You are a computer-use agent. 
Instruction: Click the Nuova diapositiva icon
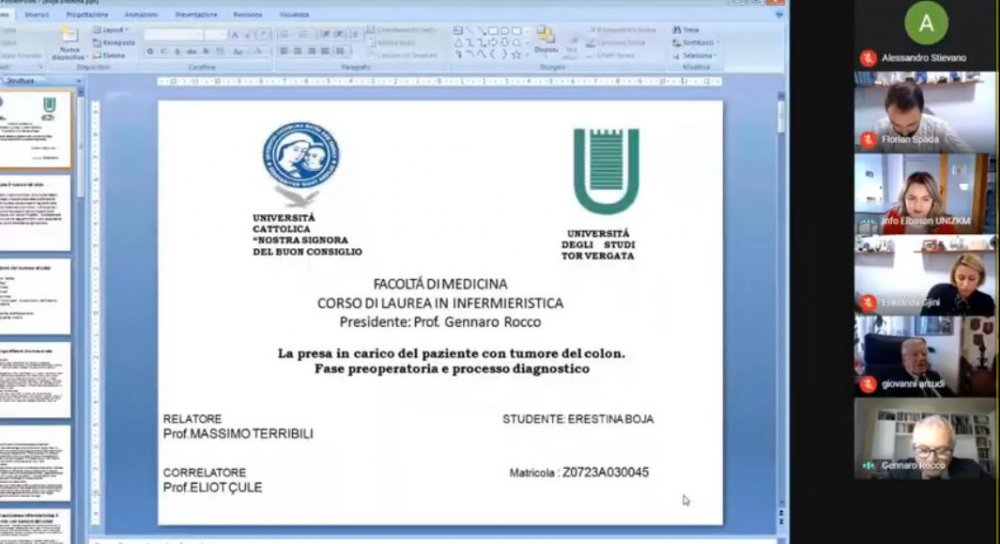(x=68, y=34)
